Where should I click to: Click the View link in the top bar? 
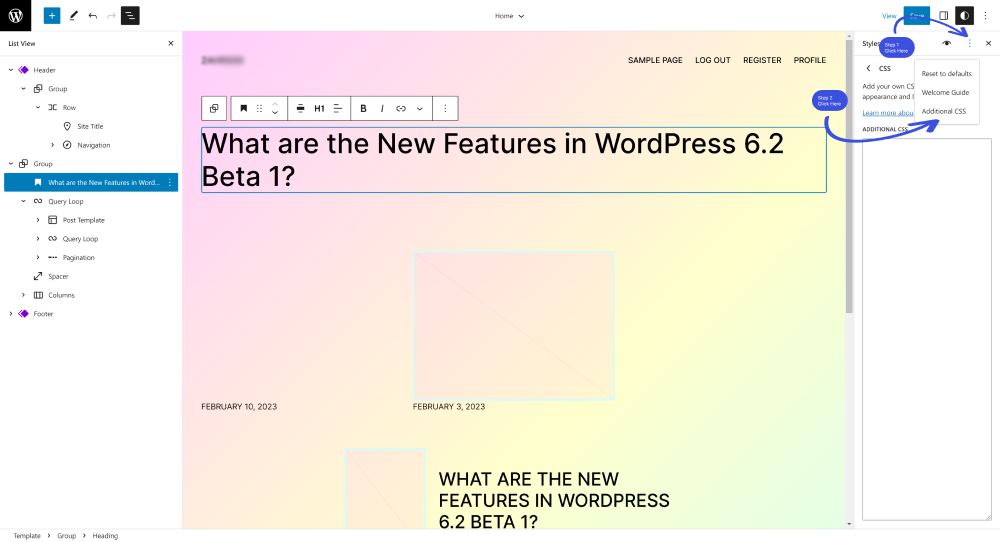point(889,16)
